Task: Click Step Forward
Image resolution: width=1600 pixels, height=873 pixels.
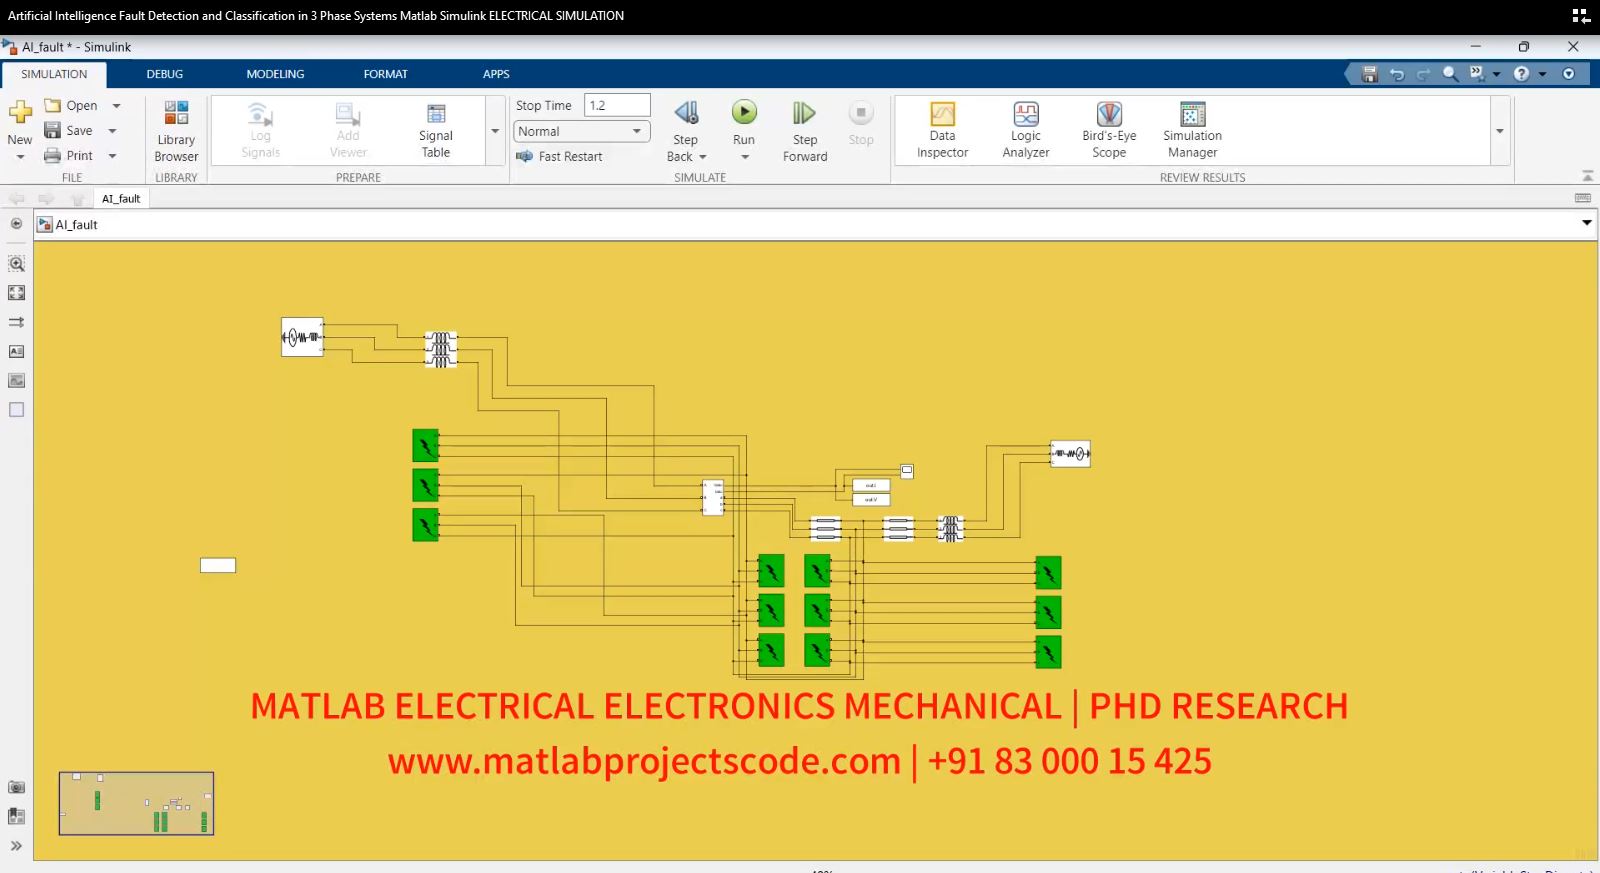Action: 805,131
